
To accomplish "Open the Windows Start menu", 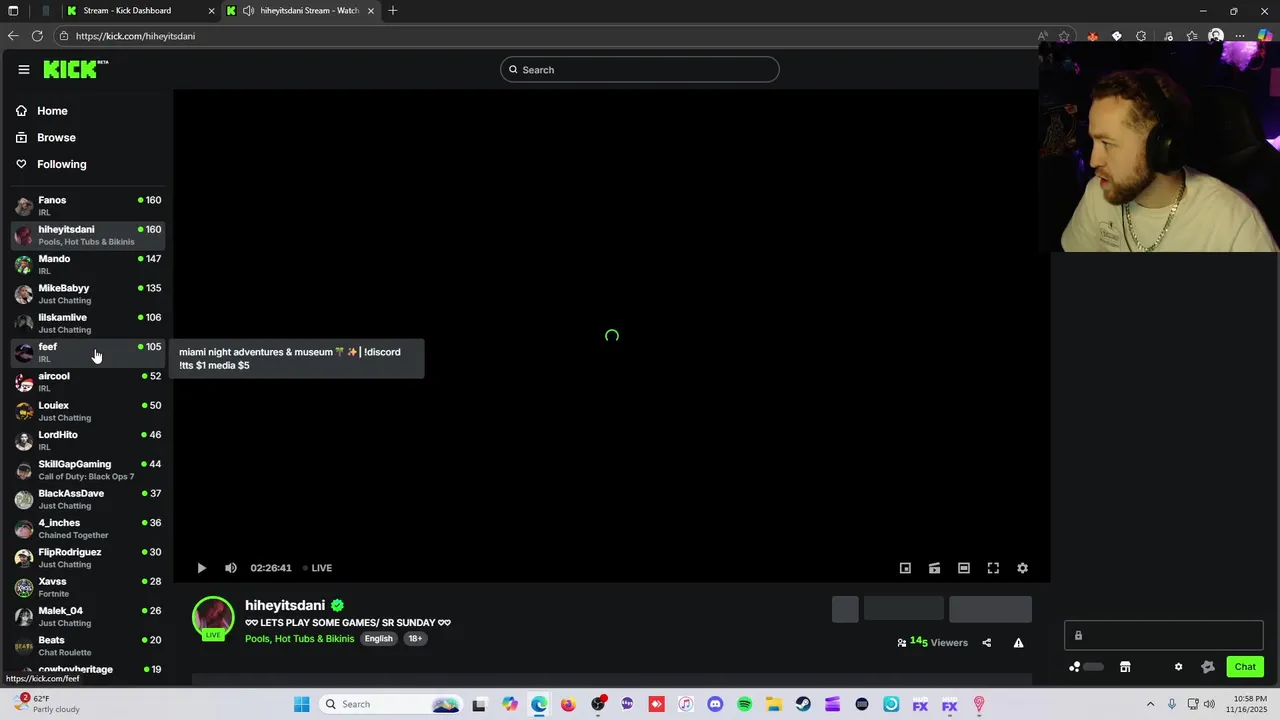I will (302, 704).
